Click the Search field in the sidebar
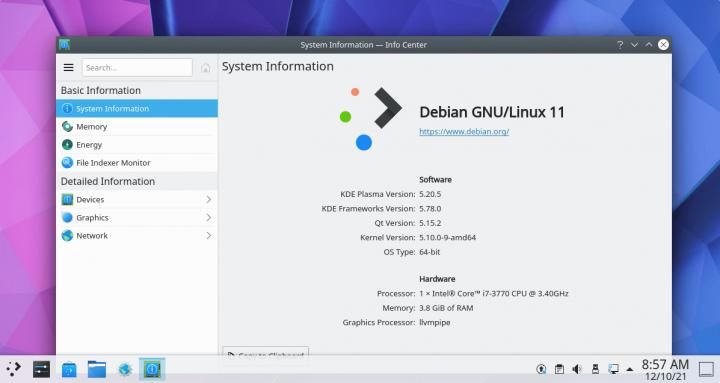This screenshot has width=720, height=383. 137,68
